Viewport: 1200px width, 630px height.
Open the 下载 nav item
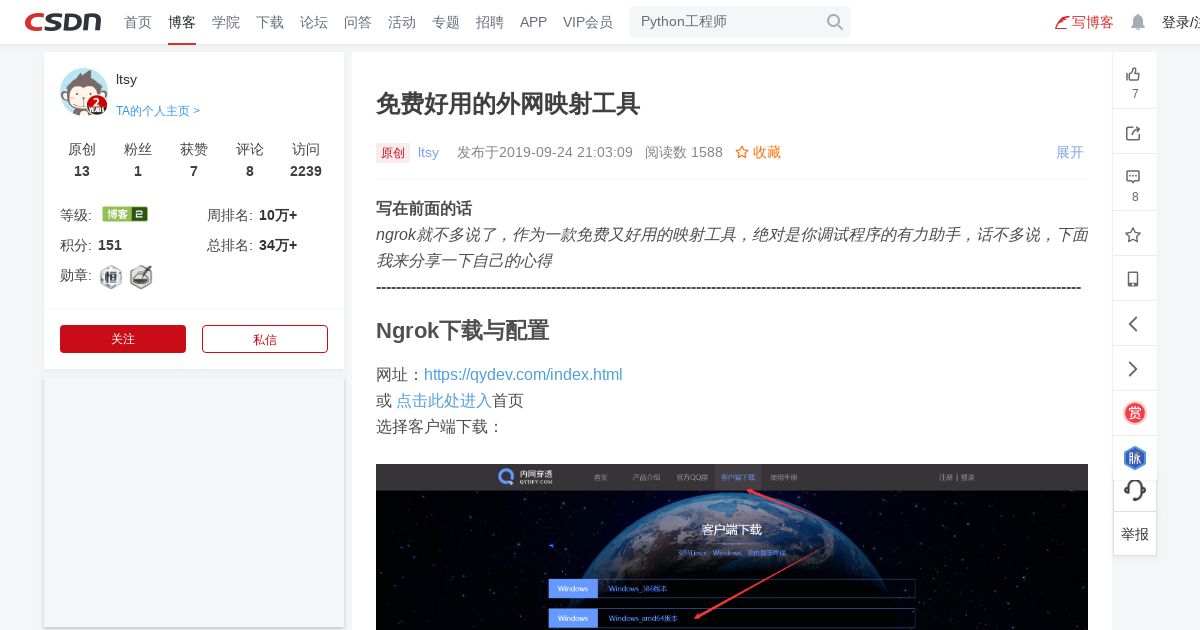[x=270, y=22]
